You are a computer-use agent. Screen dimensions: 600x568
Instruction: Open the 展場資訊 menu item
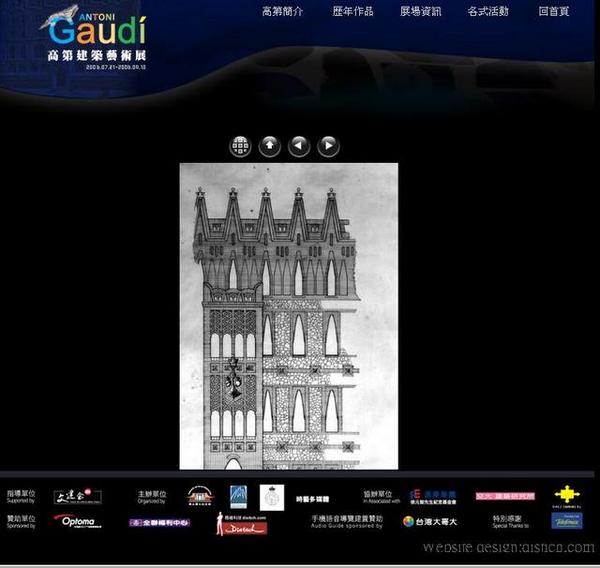pyautogui.click(x=420, y=11)
